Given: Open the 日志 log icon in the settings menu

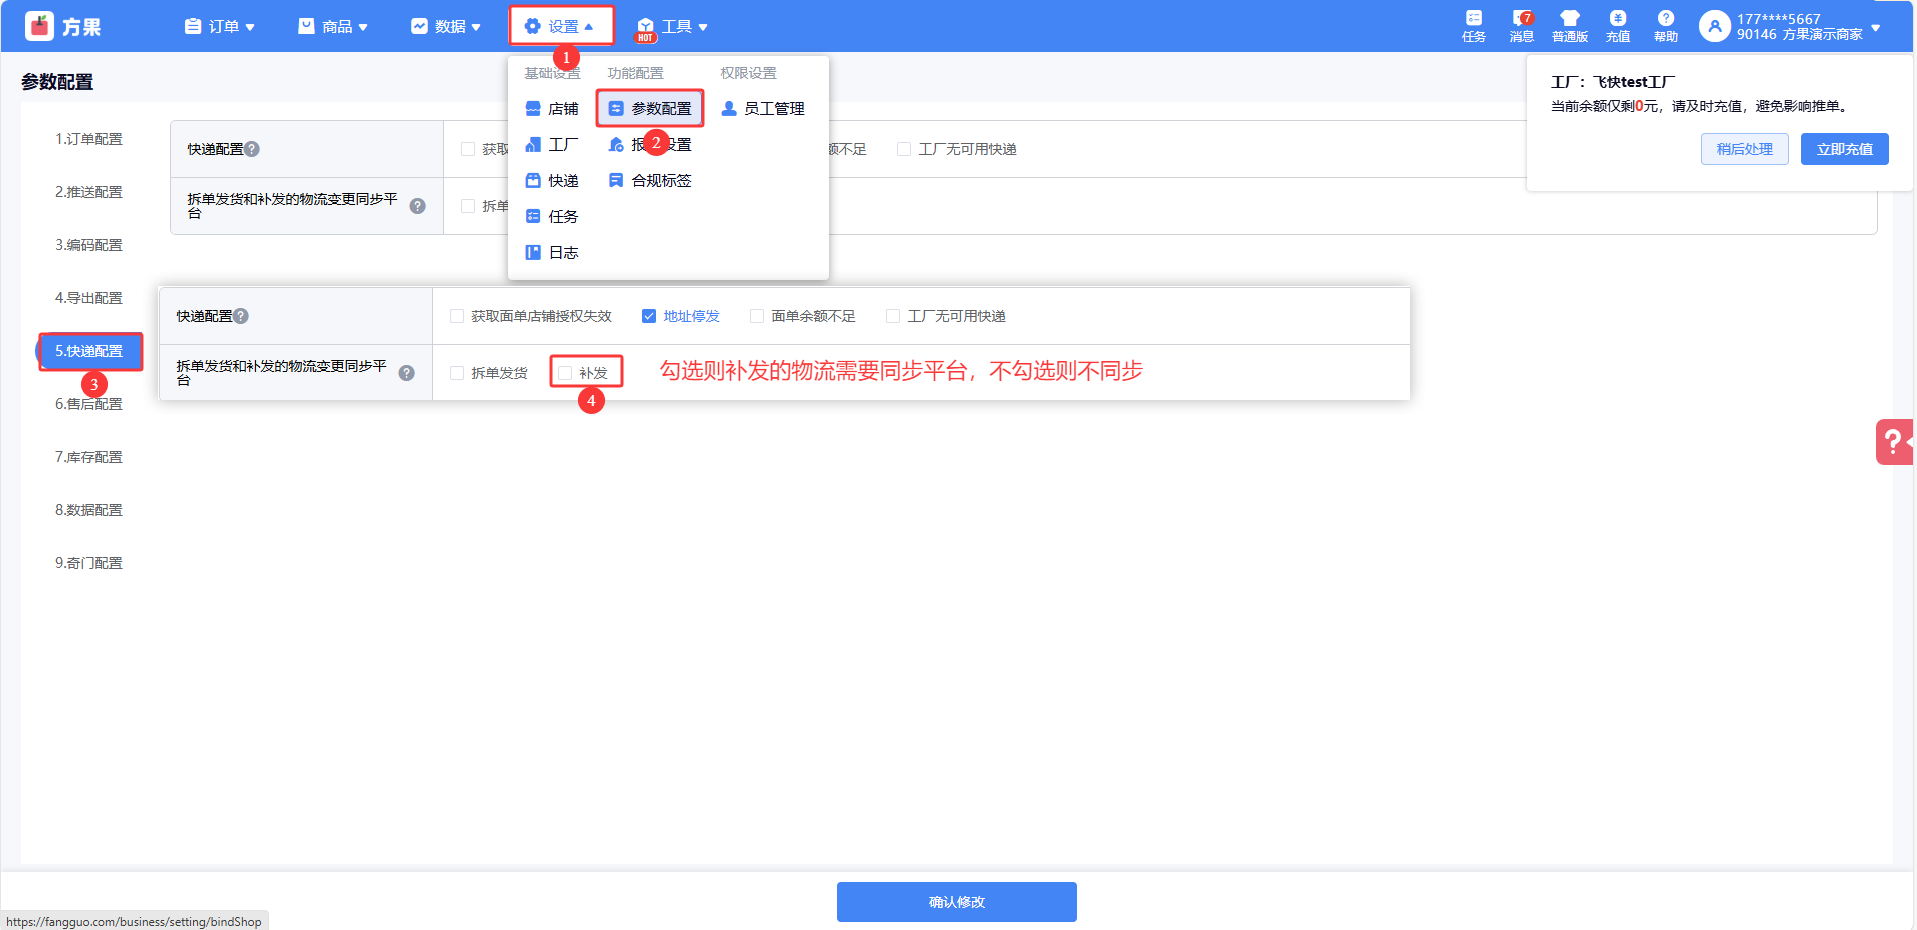Looking at the screenshot, I should pos(533,252).
